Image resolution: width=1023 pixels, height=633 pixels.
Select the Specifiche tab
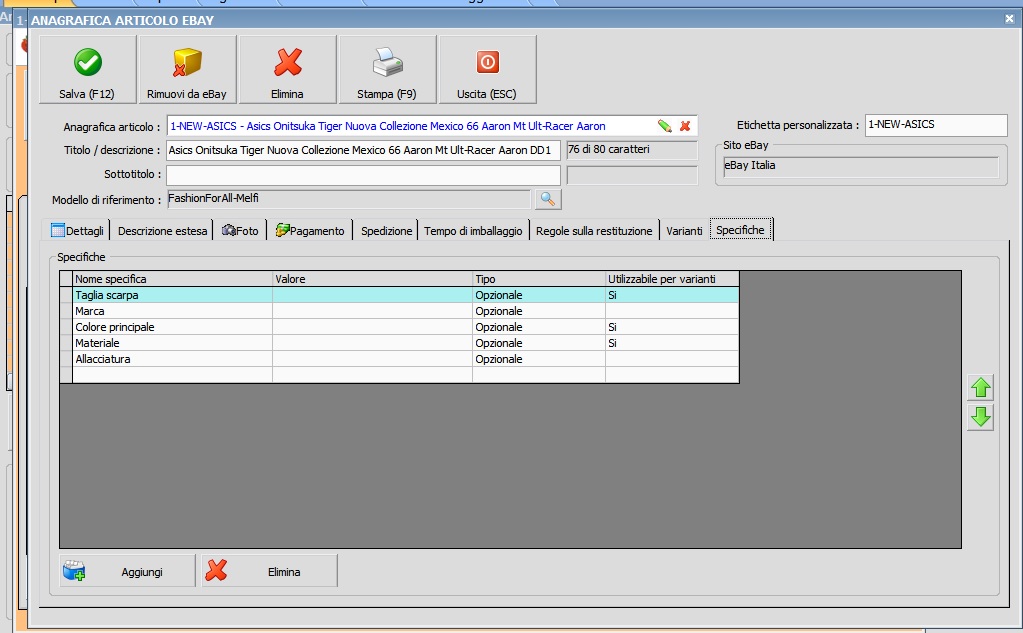(741, 230)
